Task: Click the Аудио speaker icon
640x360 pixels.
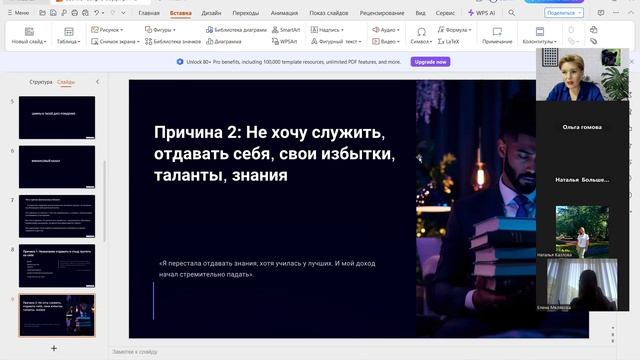Action: click(x=376, y=30)
